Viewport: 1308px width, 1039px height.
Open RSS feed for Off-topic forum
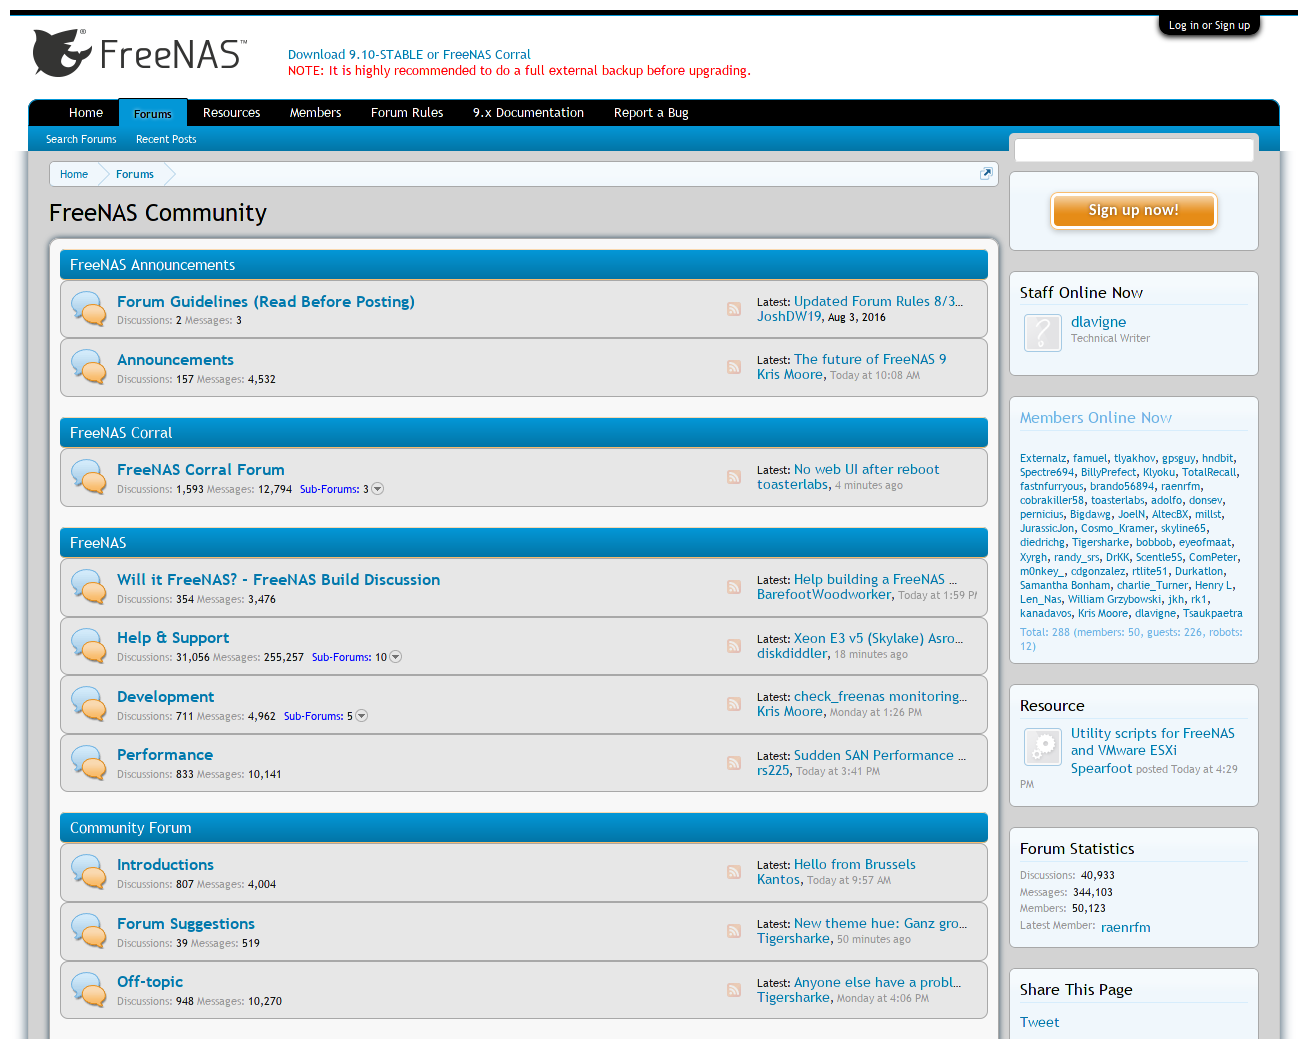pos(734,990)
